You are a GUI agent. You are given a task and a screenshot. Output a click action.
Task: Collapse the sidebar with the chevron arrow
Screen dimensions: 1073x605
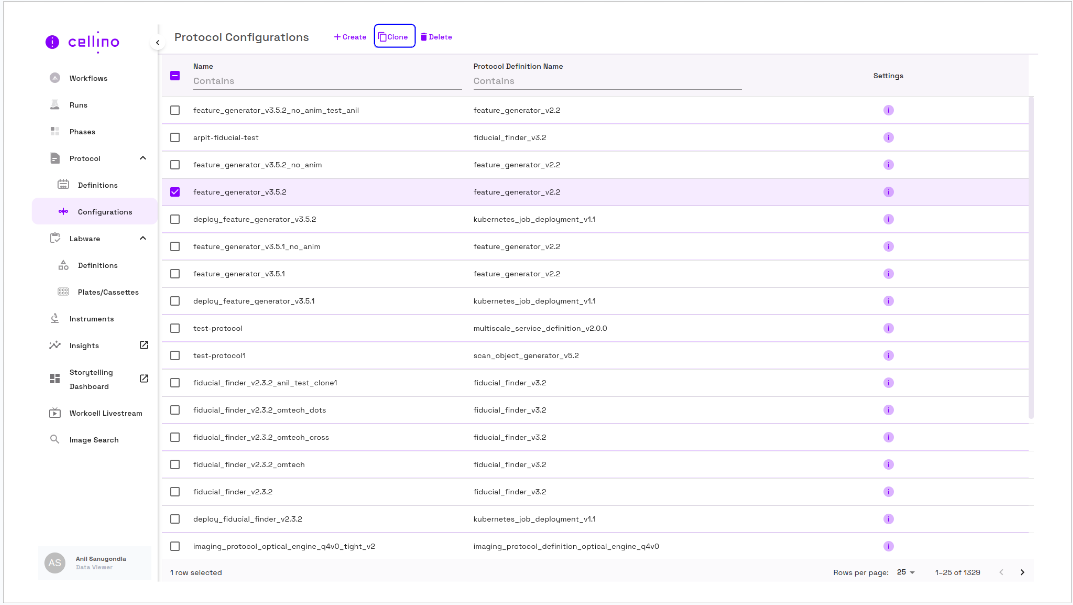[x=157, y=42]
